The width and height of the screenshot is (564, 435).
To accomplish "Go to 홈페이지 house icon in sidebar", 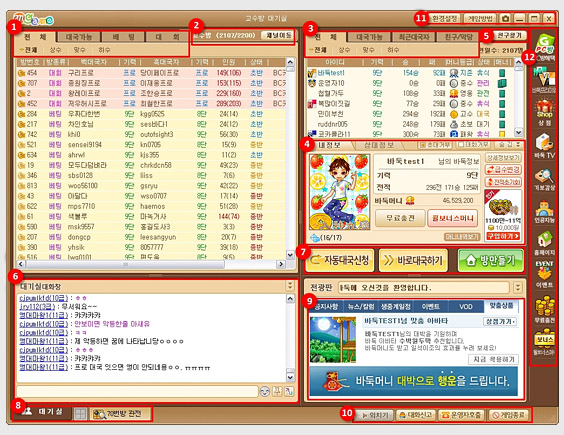I will [544, 244].
